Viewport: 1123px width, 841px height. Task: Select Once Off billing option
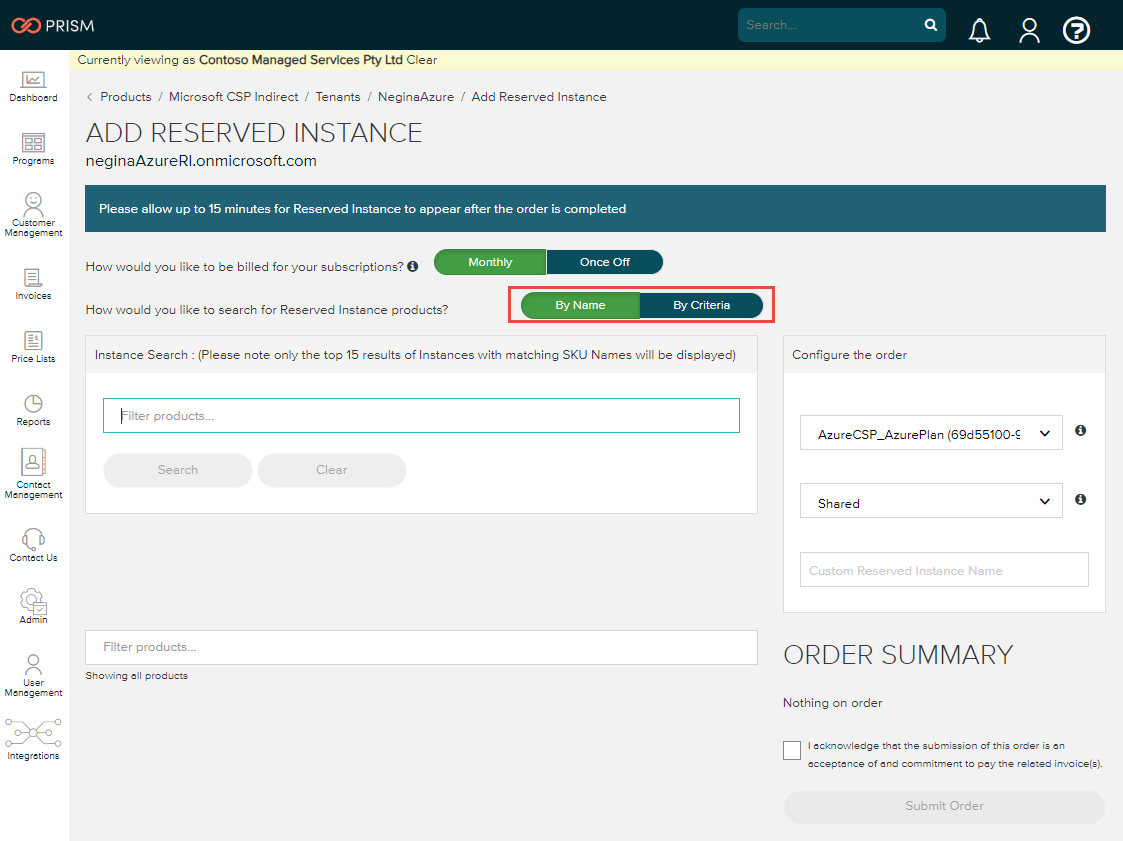click(605, 262)
